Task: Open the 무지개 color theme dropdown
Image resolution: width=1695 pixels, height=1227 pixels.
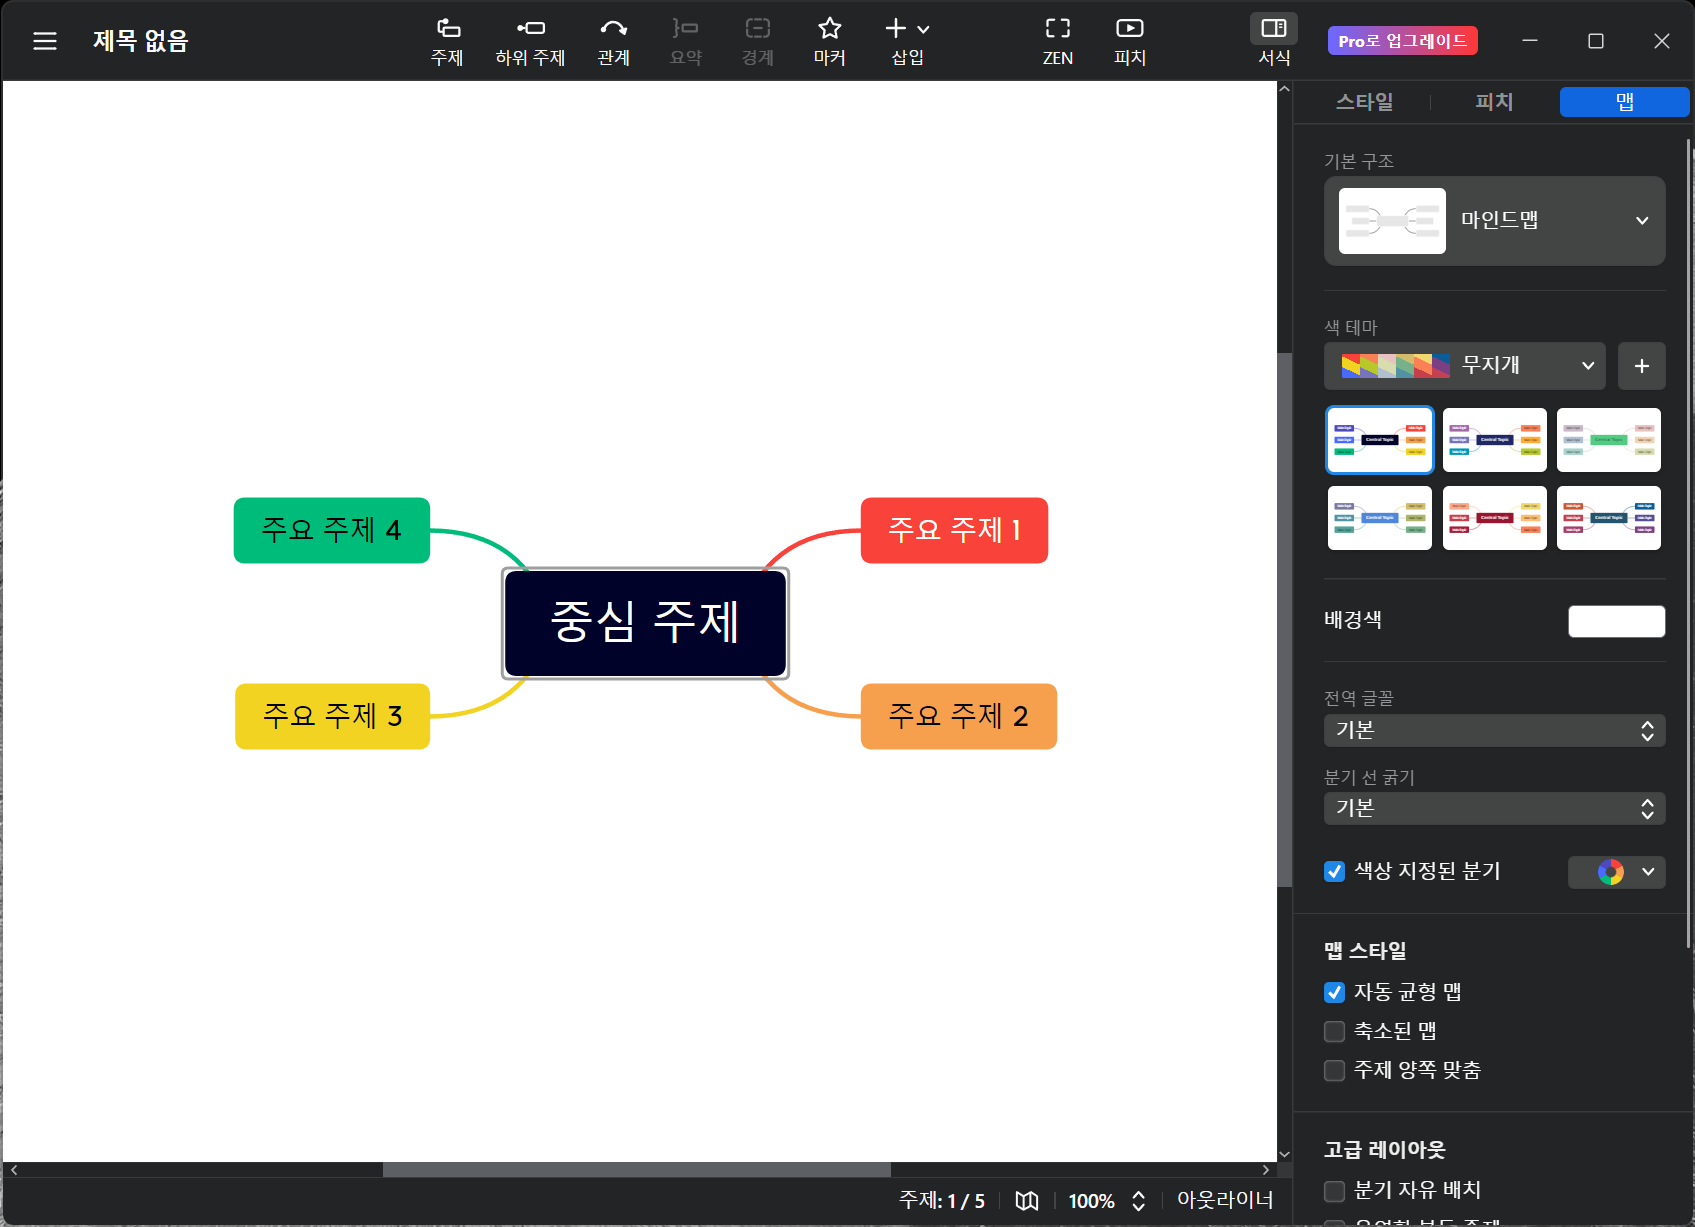Action: point(1465,366)
